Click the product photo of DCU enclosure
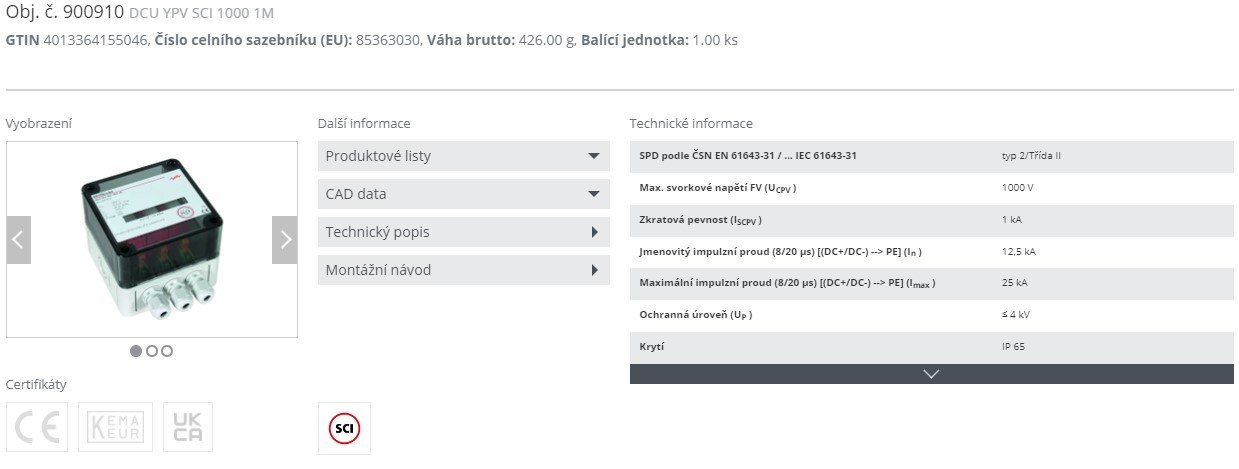Screen dimensions: 1239x469 pos(152,240)
